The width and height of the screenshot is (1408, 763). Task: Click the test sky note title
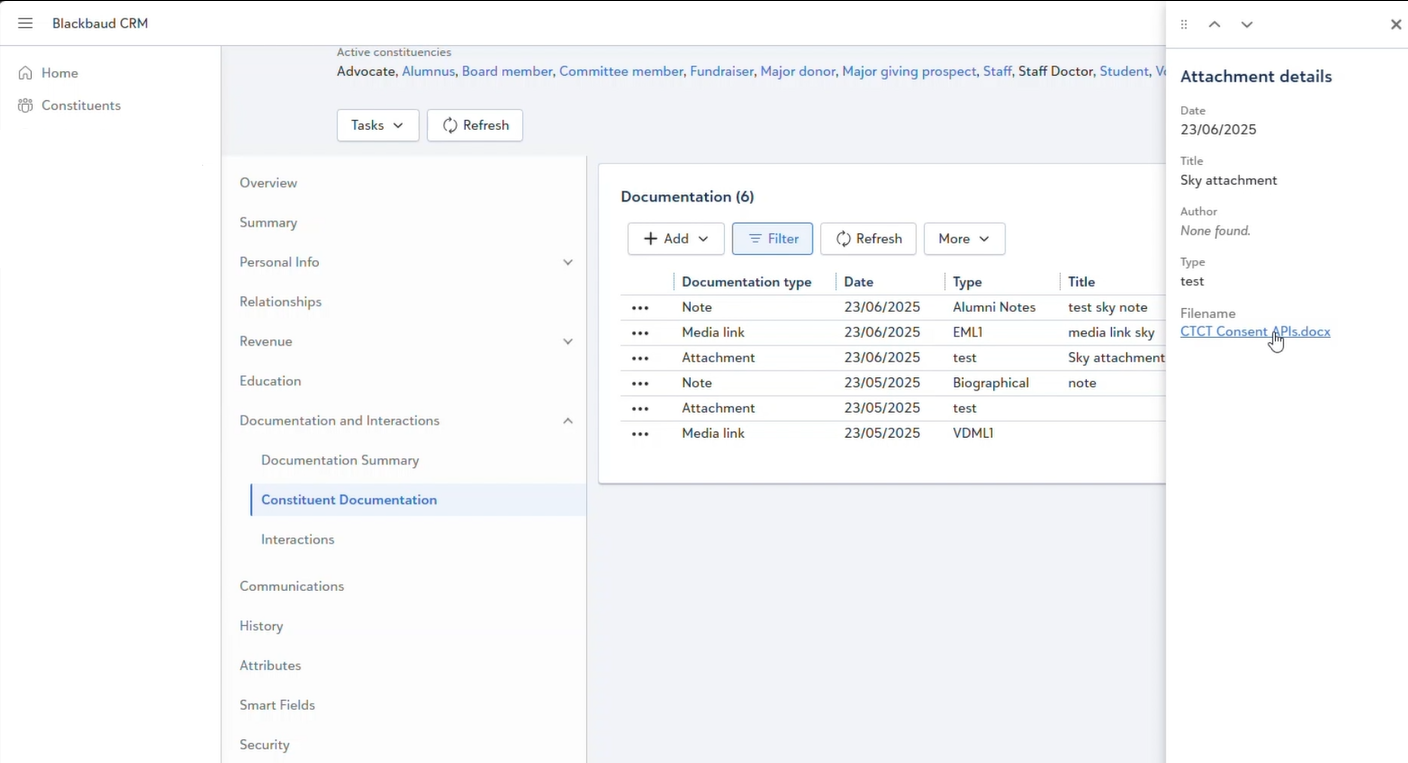pyautogui.click(x=1108, y=308)
